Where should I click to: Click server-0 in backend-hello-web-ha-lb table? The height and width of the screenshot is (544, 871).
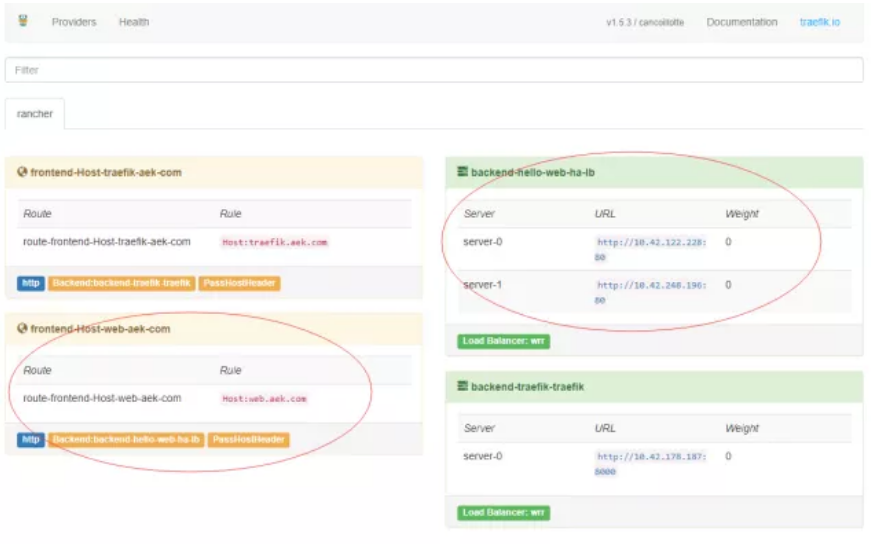tap(483, 242)
